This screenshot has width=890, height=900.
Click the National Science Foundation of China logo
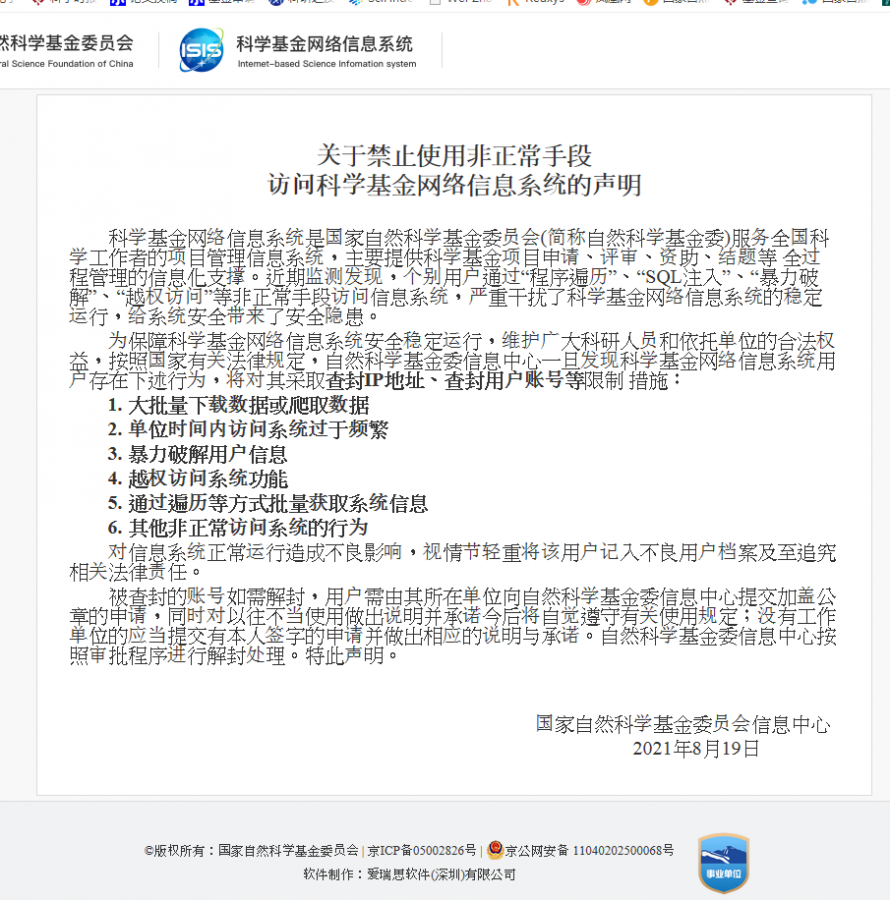point(66,51)
